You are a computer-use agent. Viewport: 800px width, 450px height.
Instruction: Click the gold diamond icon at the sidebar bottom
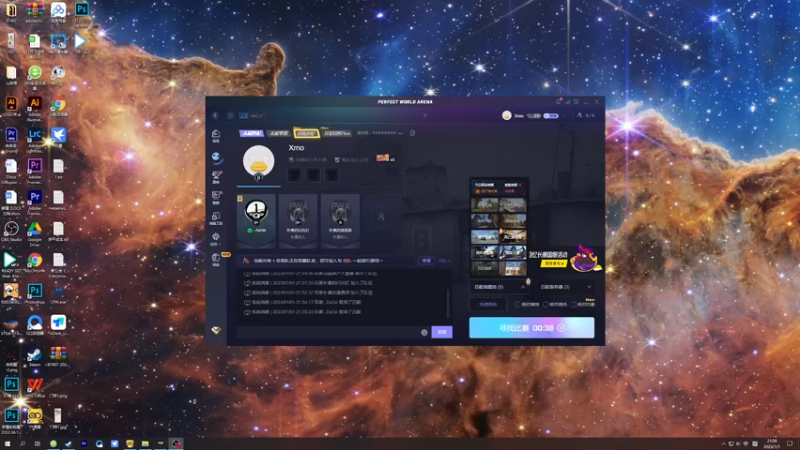pyautogui.click(x=216, y=331)
